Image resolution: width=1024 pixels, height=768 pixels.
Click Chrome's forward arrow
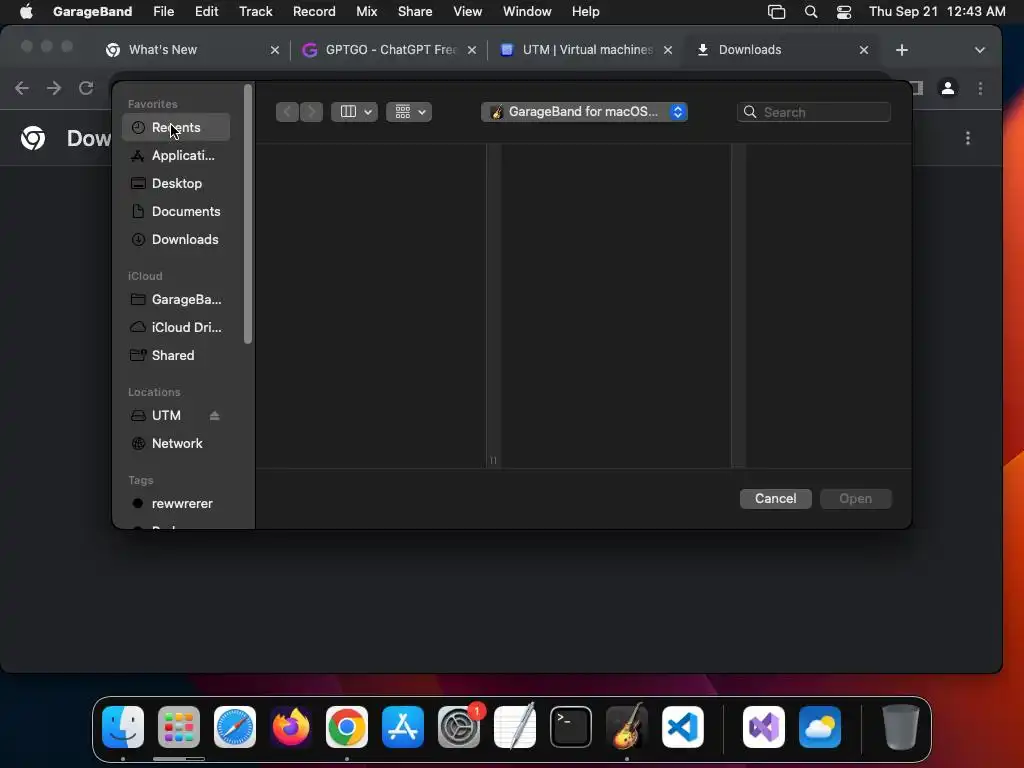(x=54, y=88)
